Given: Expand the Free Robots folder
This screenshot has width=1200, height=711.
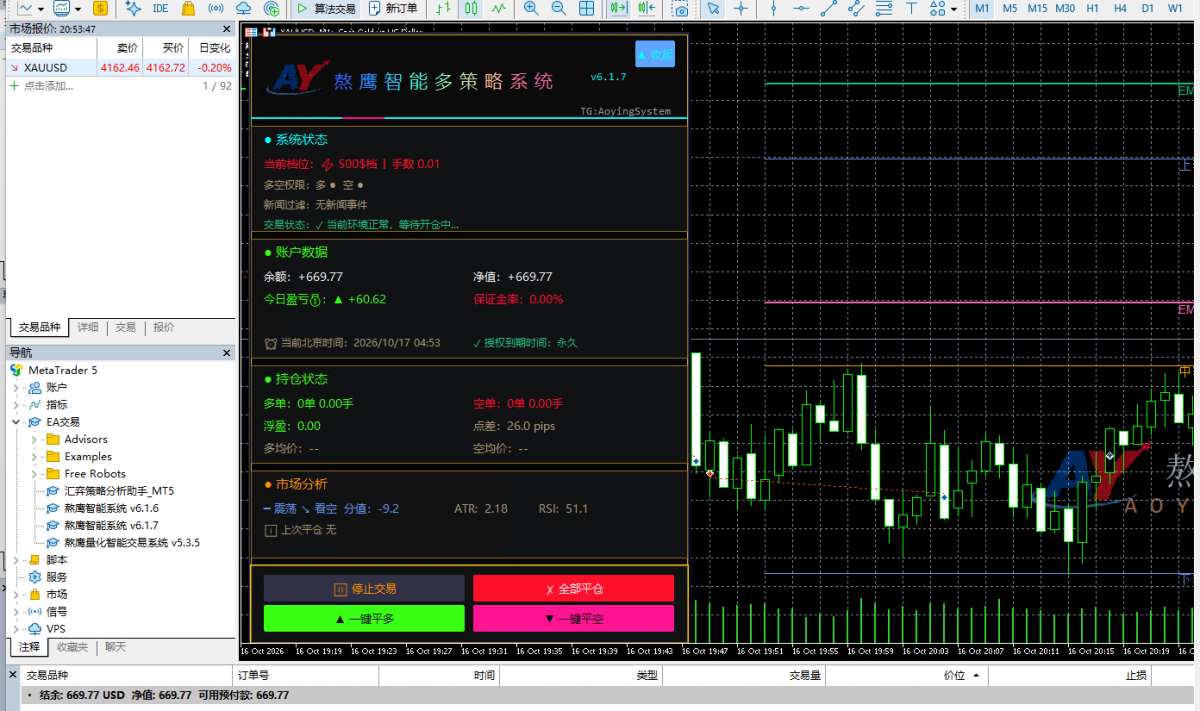Looking at the screenshot, I should [x=34, y=473].
